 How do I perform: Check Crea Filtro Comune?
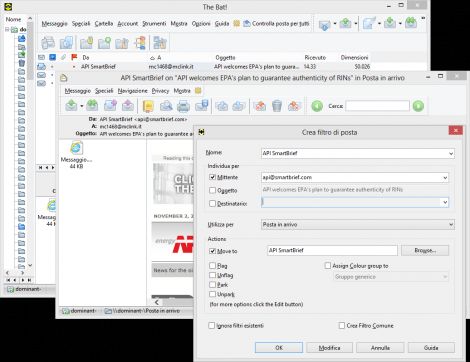pyautogui.click(x=342, y=325)
